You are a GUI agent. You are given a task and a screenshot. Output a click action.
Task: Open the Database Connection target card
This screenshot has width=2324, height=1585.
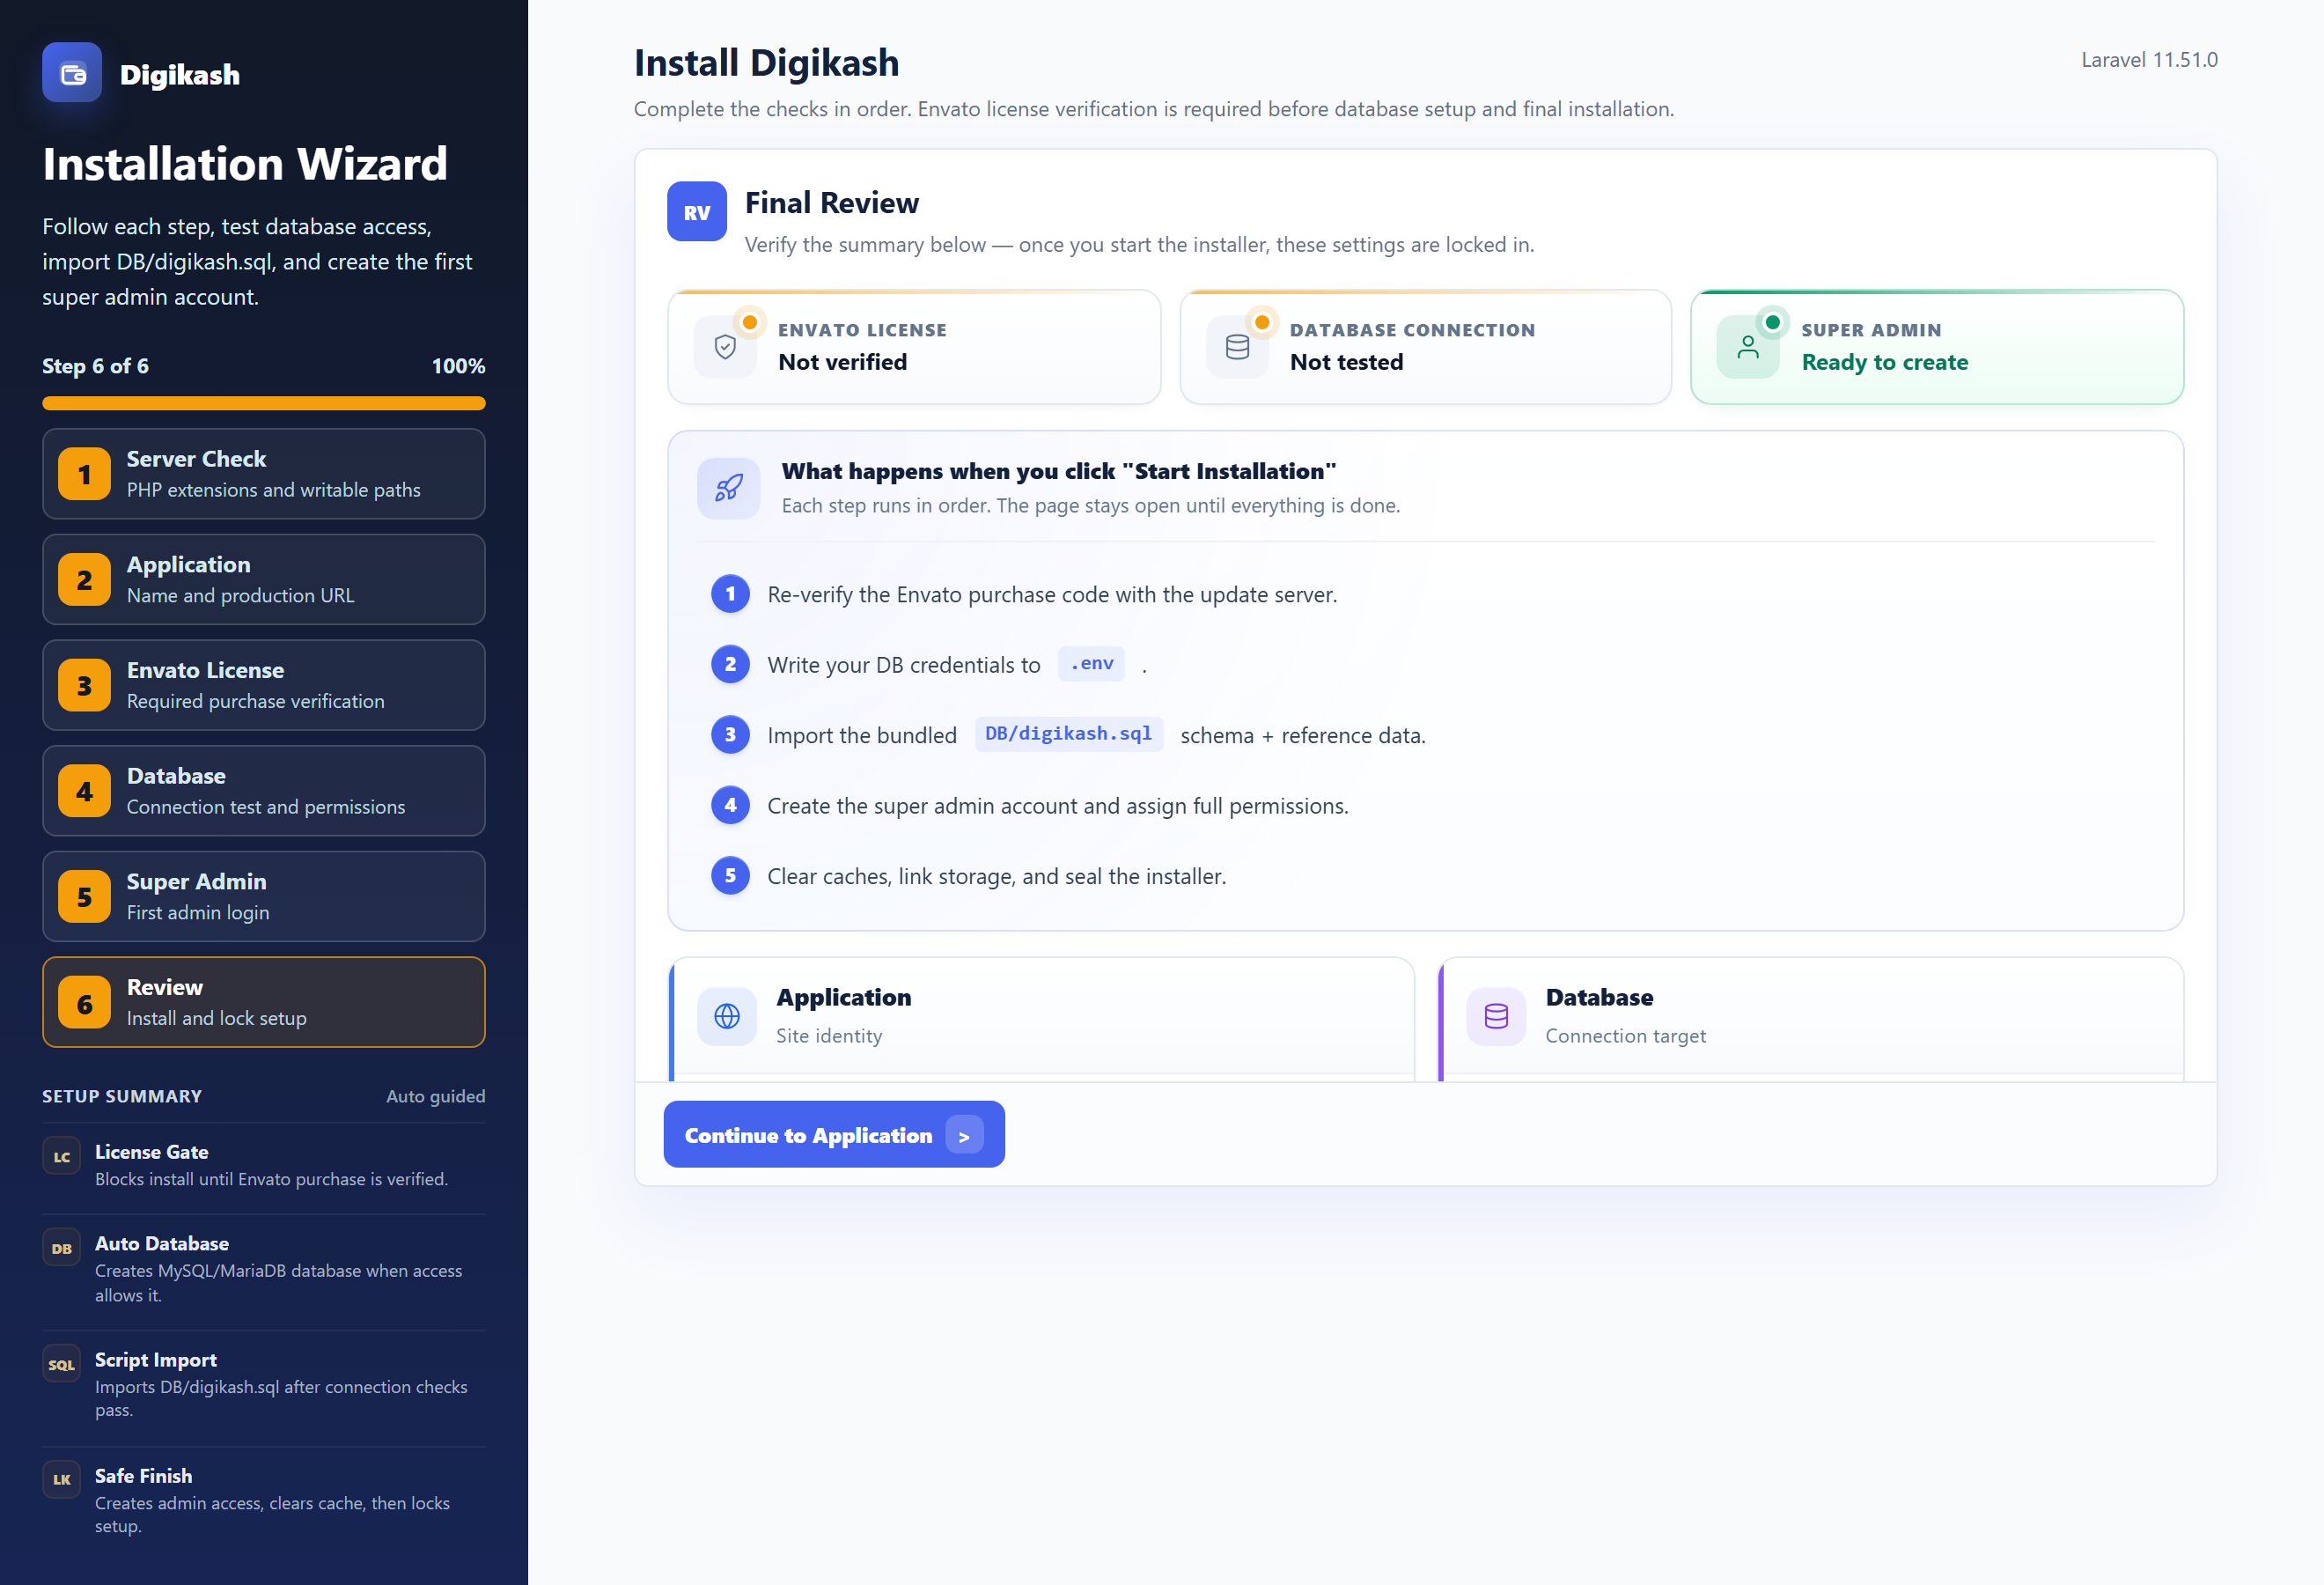tap(1811, 1019)
